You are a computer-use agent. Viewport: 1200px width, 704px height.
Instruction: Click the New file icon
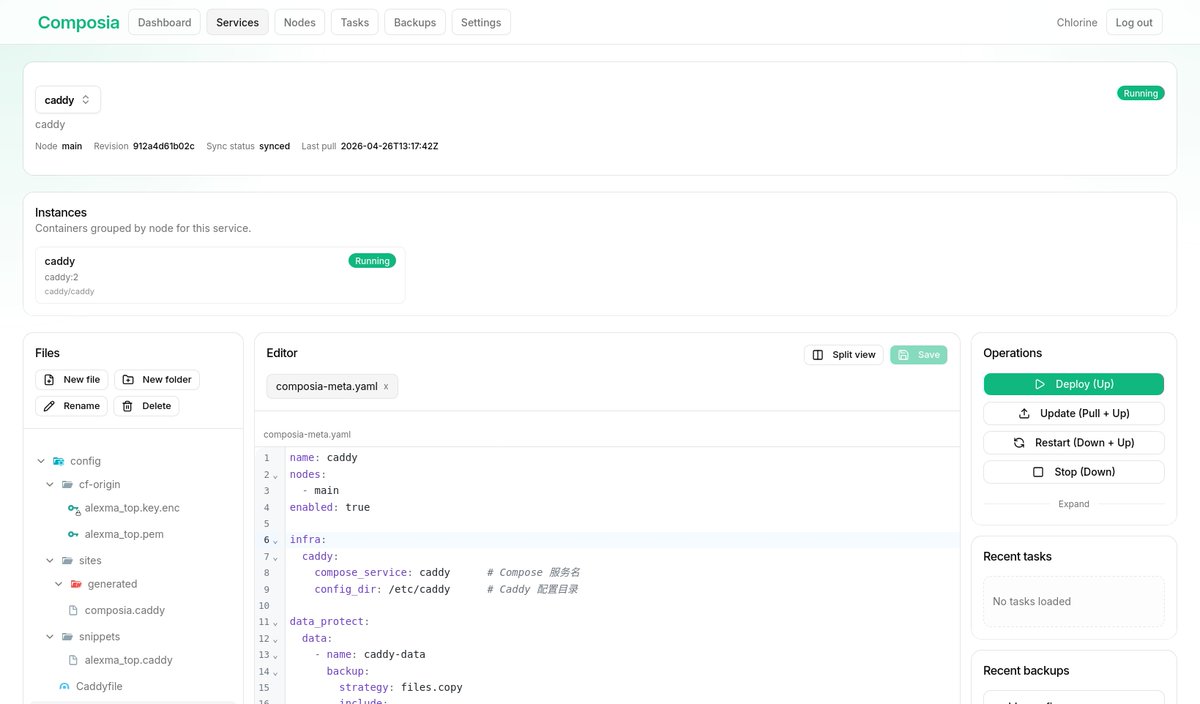49,380
